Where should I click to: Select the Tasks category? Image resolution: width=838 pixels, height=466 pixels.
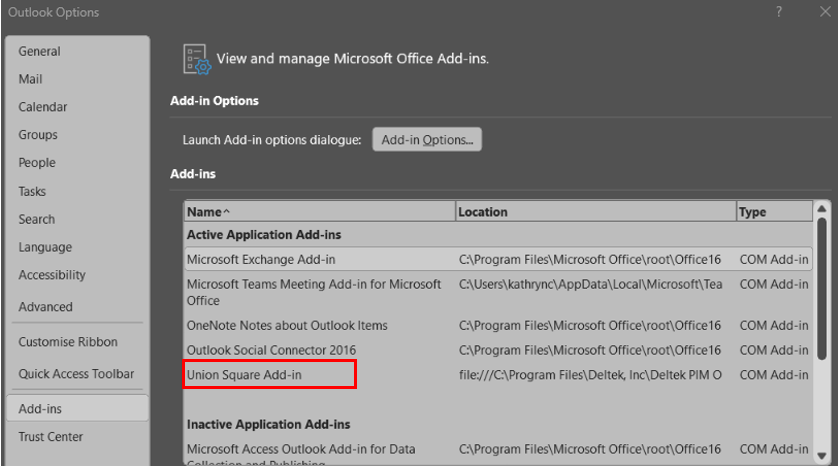[32, 191]
